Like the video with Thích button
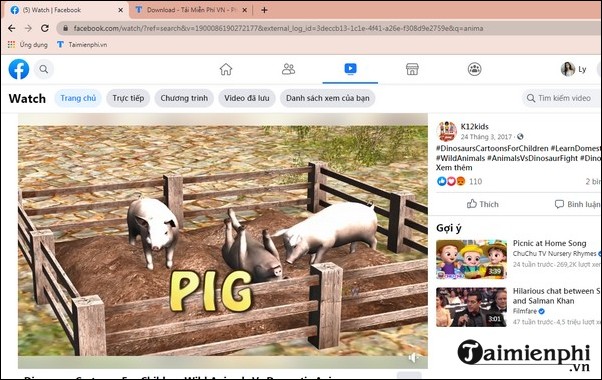The height and width of the screenshot is (380, 602). pos(483,204)
